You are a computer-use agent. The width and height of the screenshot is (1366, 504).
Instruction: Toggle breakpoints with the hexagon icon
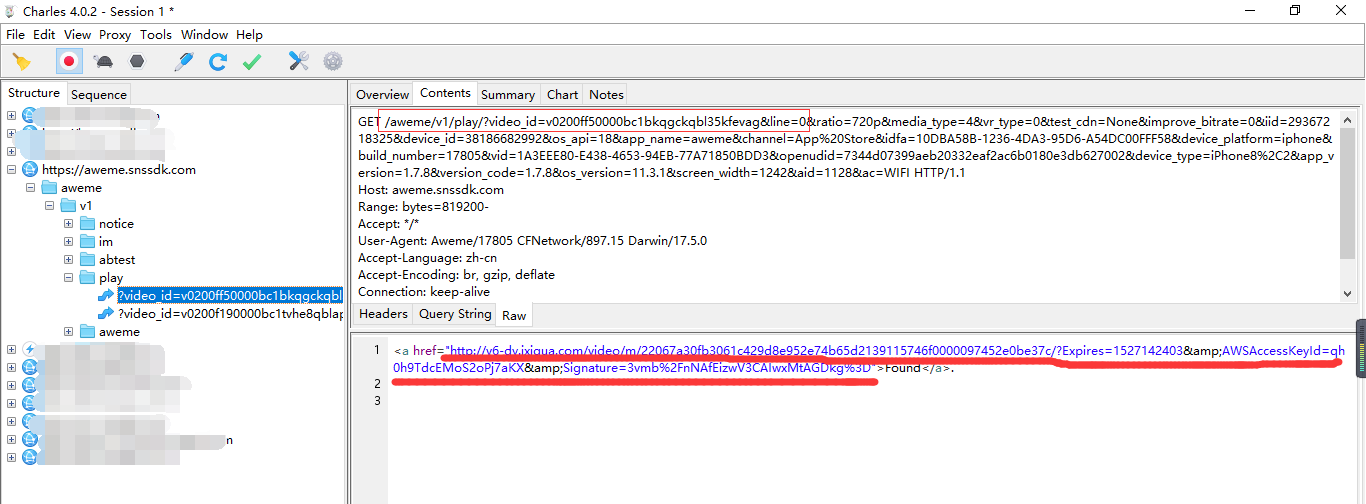137,61
